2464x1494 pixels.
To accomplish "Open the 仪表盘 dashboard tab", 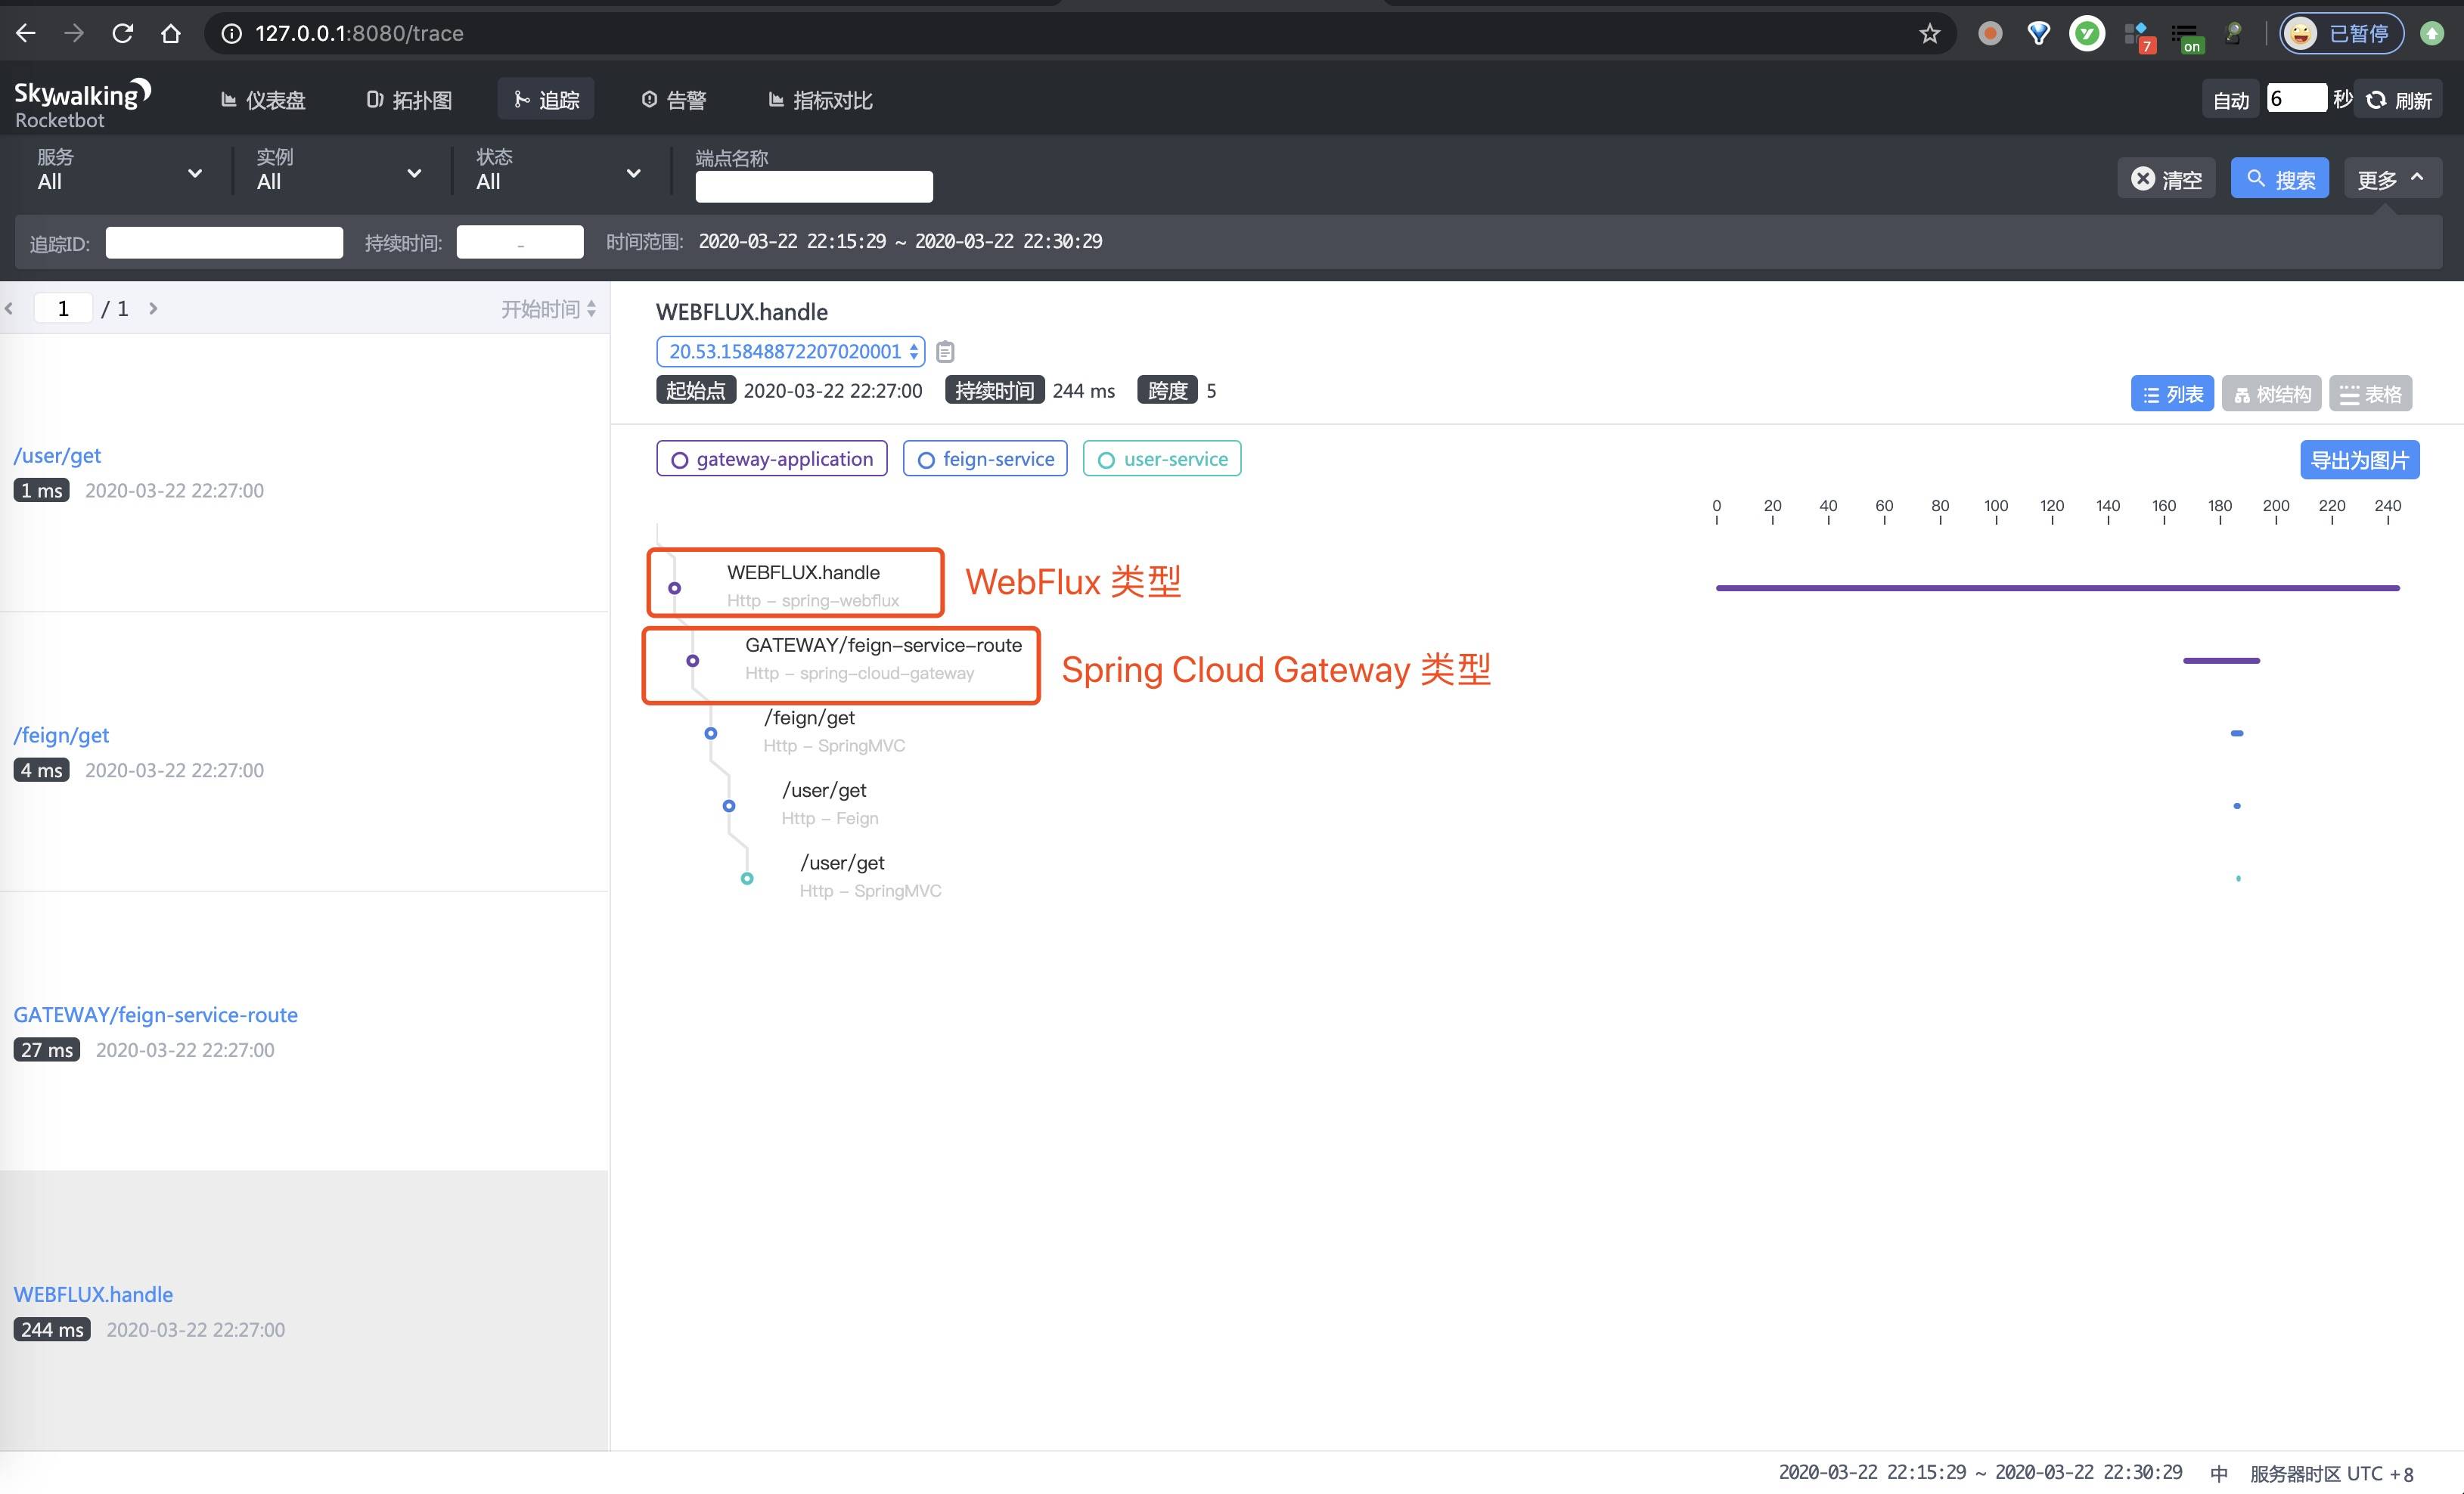I will pyautogui.click(x=262, y=100).
